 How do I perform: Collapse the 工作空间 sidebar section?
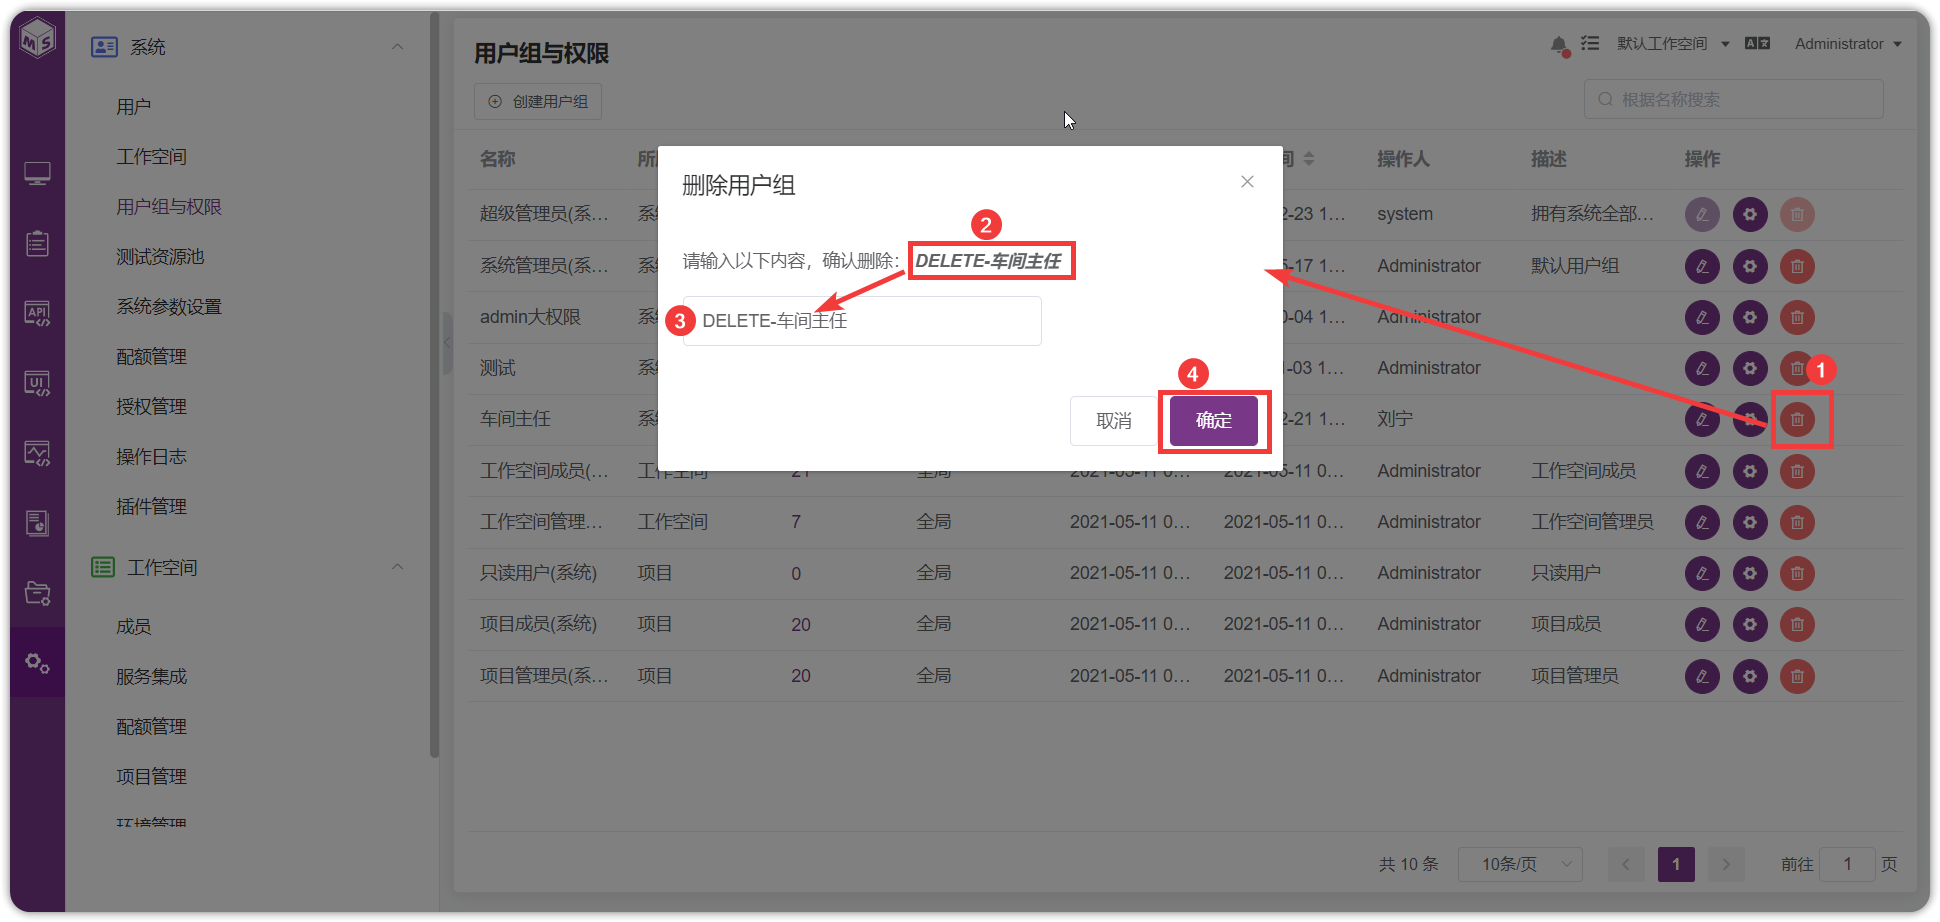pyautogui.click(x=397, y=567)
